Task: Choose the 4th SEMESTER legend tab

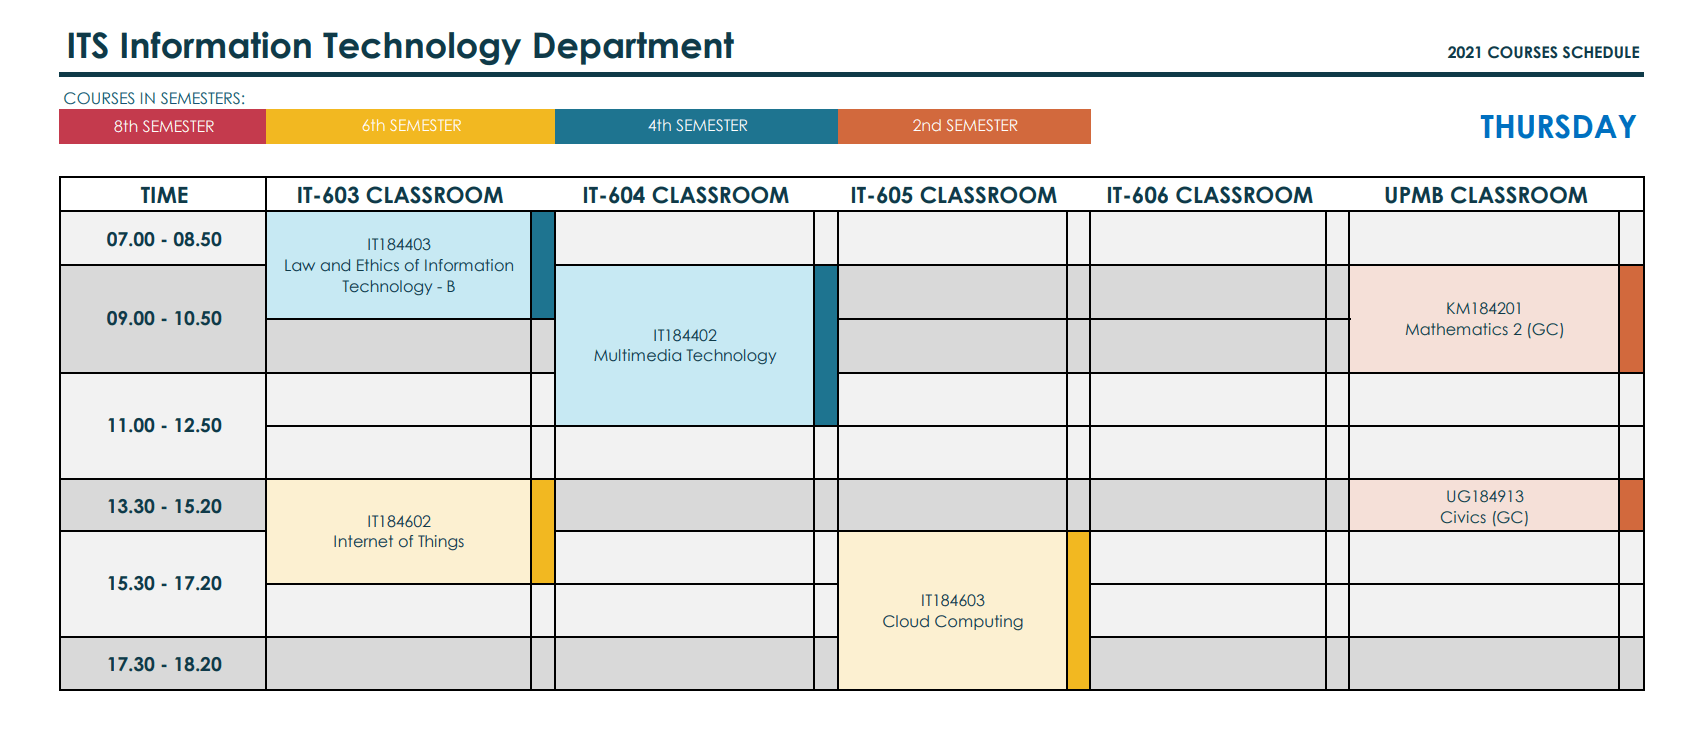Action: pos(697,126)
